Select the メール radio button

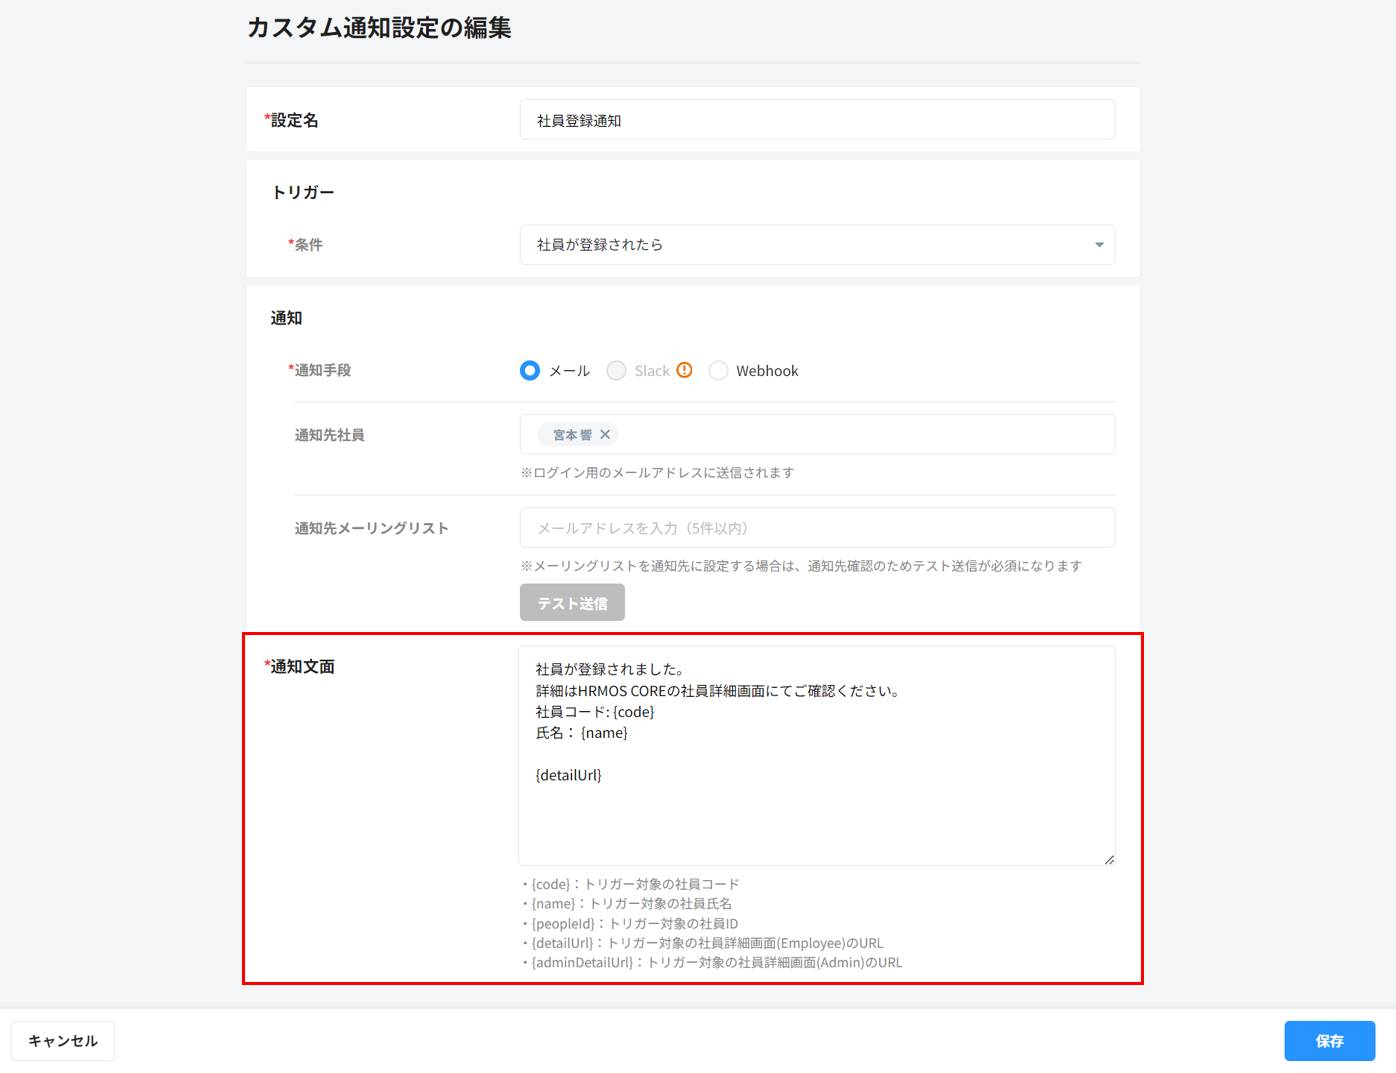click(530, 371)
